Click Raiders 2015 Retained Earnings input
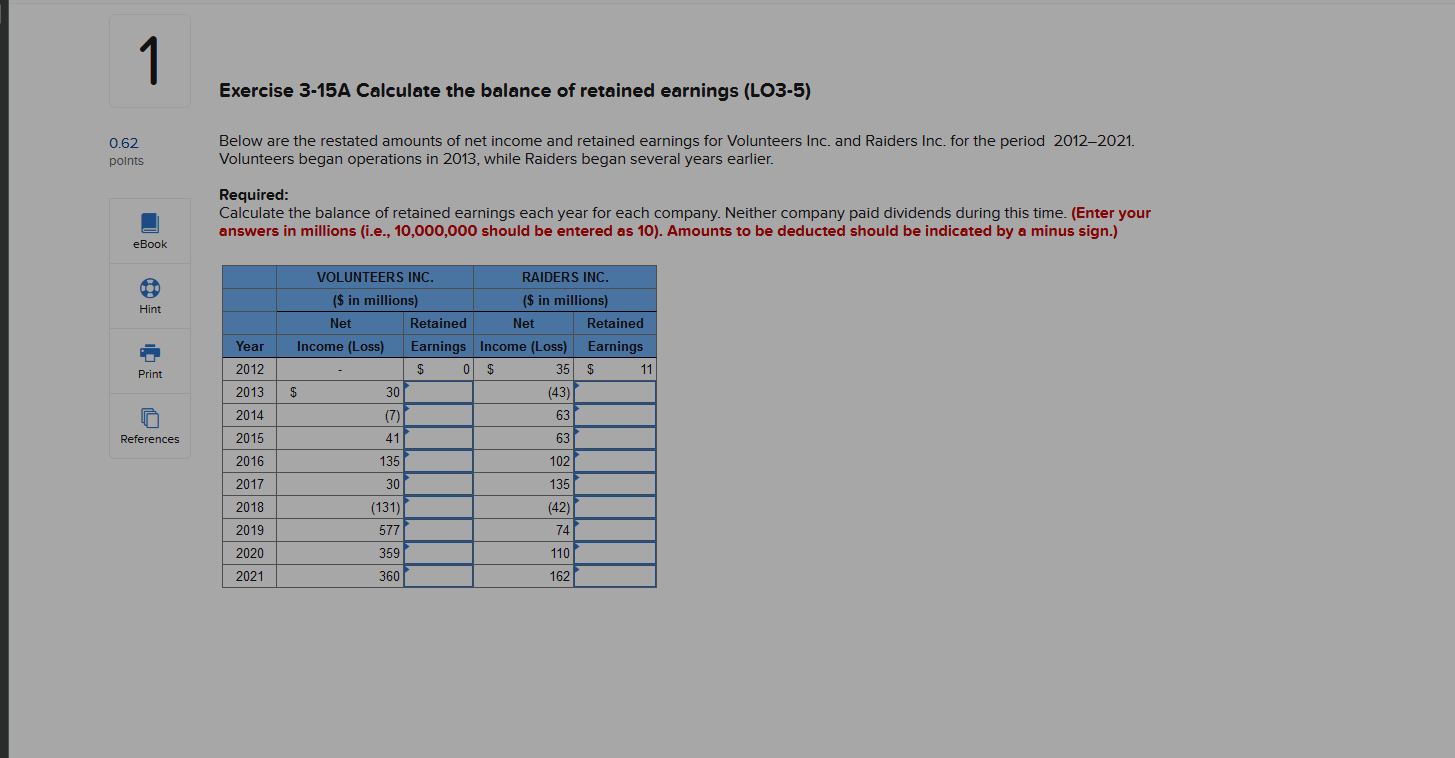 tap(615, 438)
